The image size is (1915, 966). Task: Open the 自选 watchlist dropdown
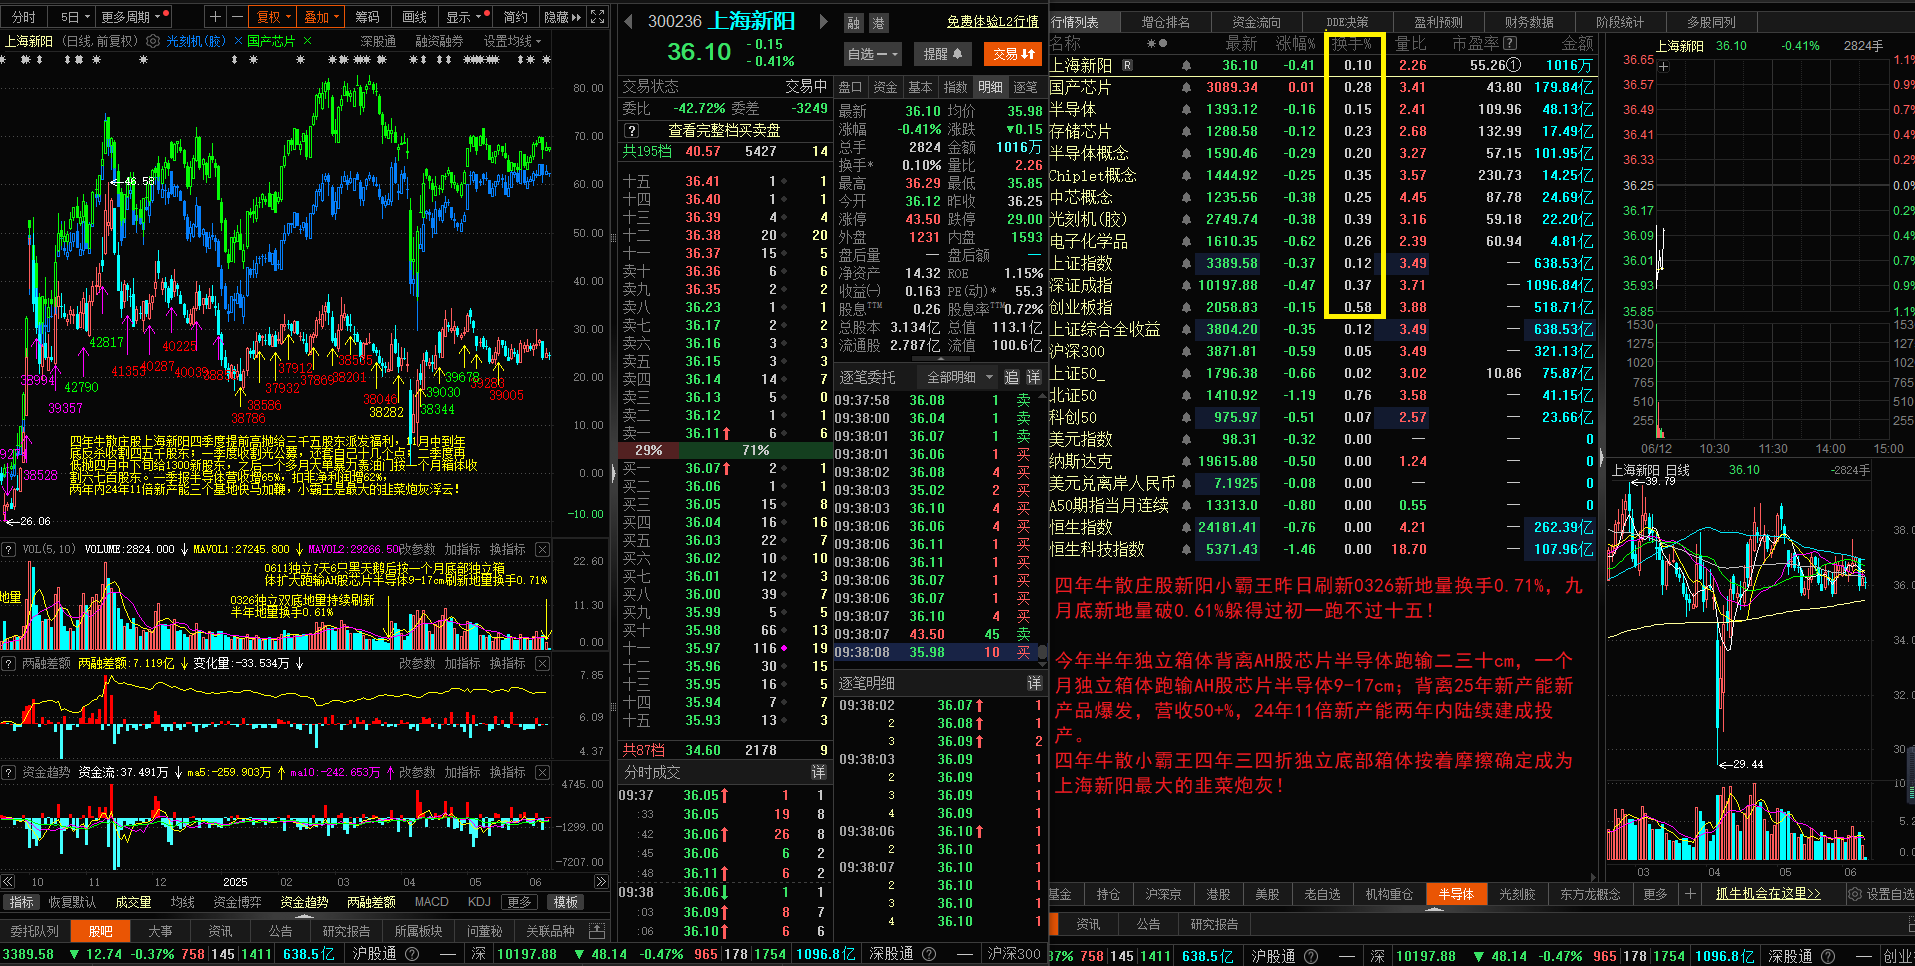(873, 54)
